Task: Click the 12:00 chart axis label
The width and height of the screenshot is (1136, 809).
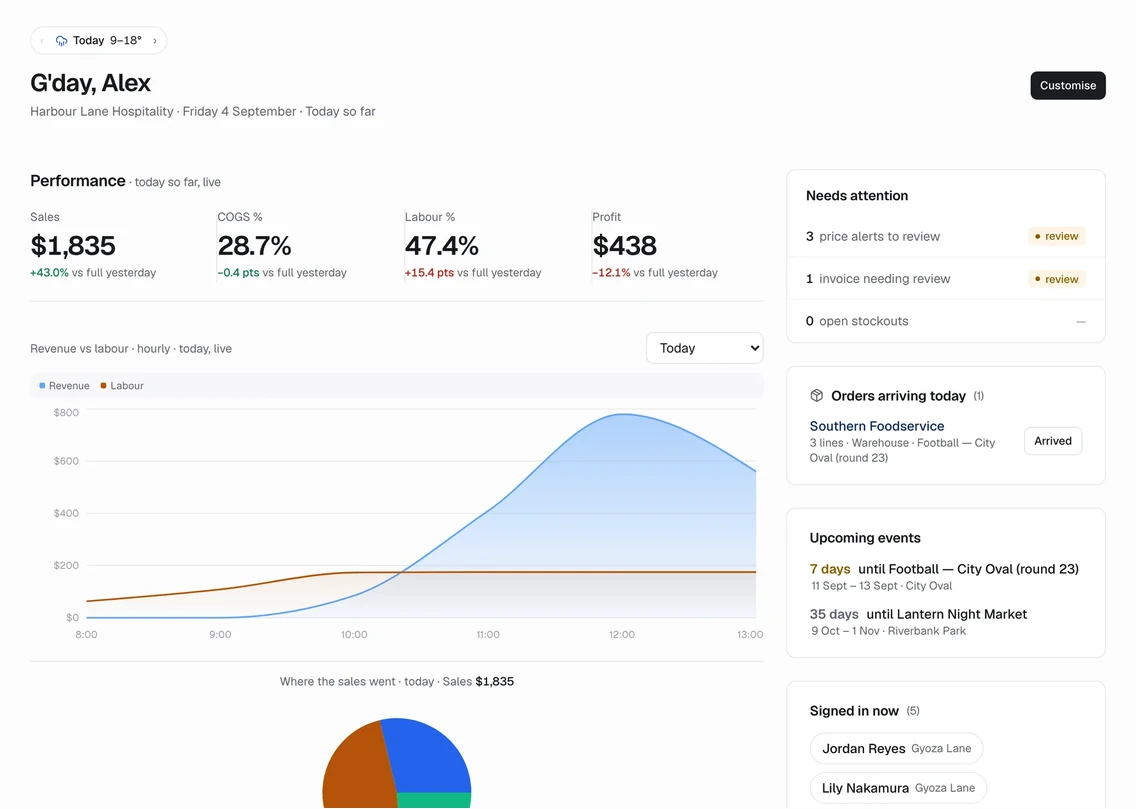Action: [622, 634]
